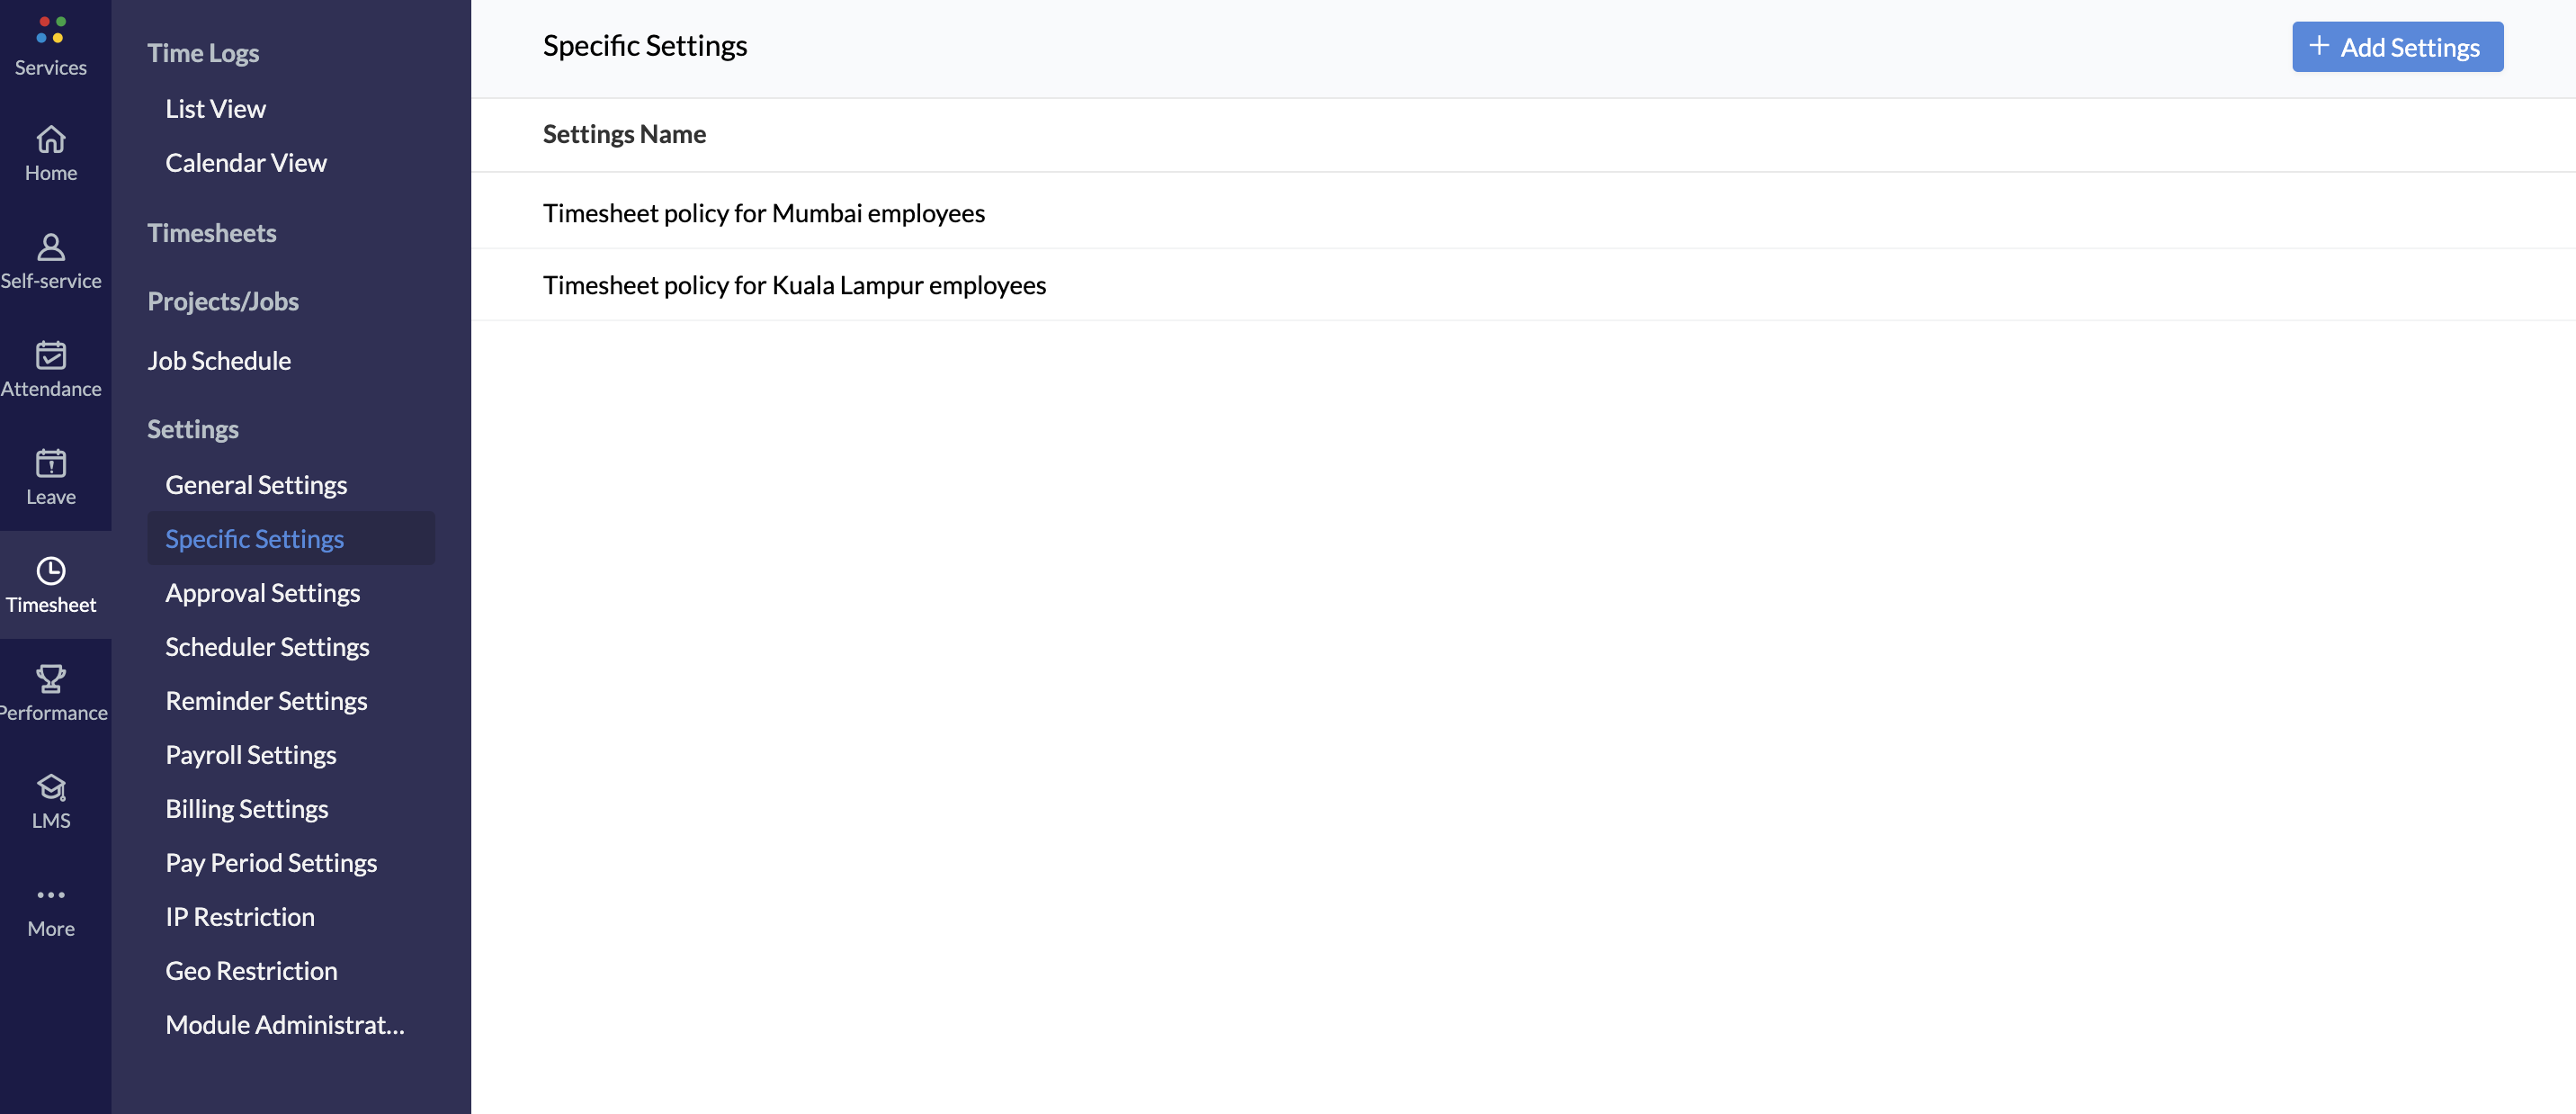Open the Services app grid icon
Viewport: 2576px width, 1114px height.
click(x=51, y=30)
